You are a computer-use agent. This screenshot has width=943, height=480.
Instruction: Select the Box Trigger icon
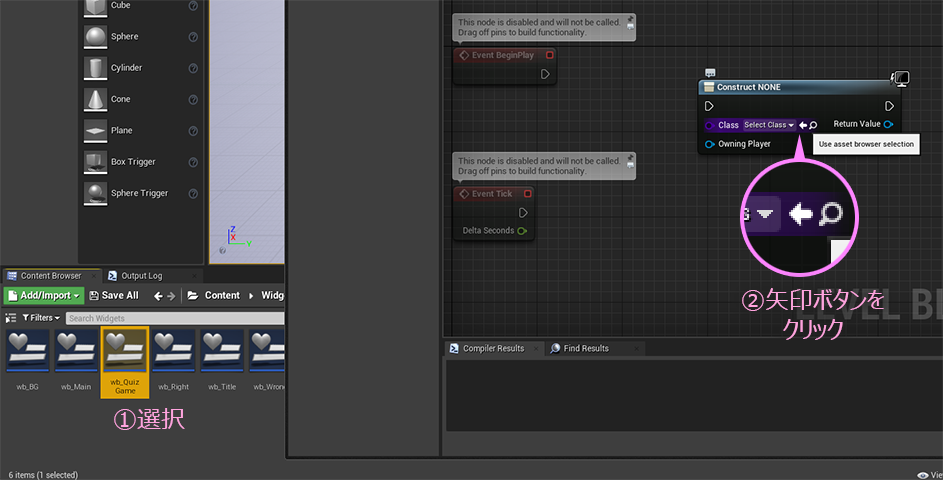(x=95, y=162)
